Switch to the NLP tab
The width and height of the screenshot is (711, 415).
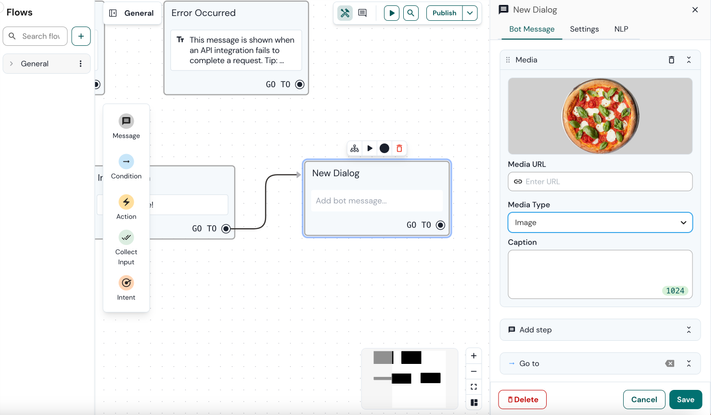pyautogui.click(x=621, y=29)
